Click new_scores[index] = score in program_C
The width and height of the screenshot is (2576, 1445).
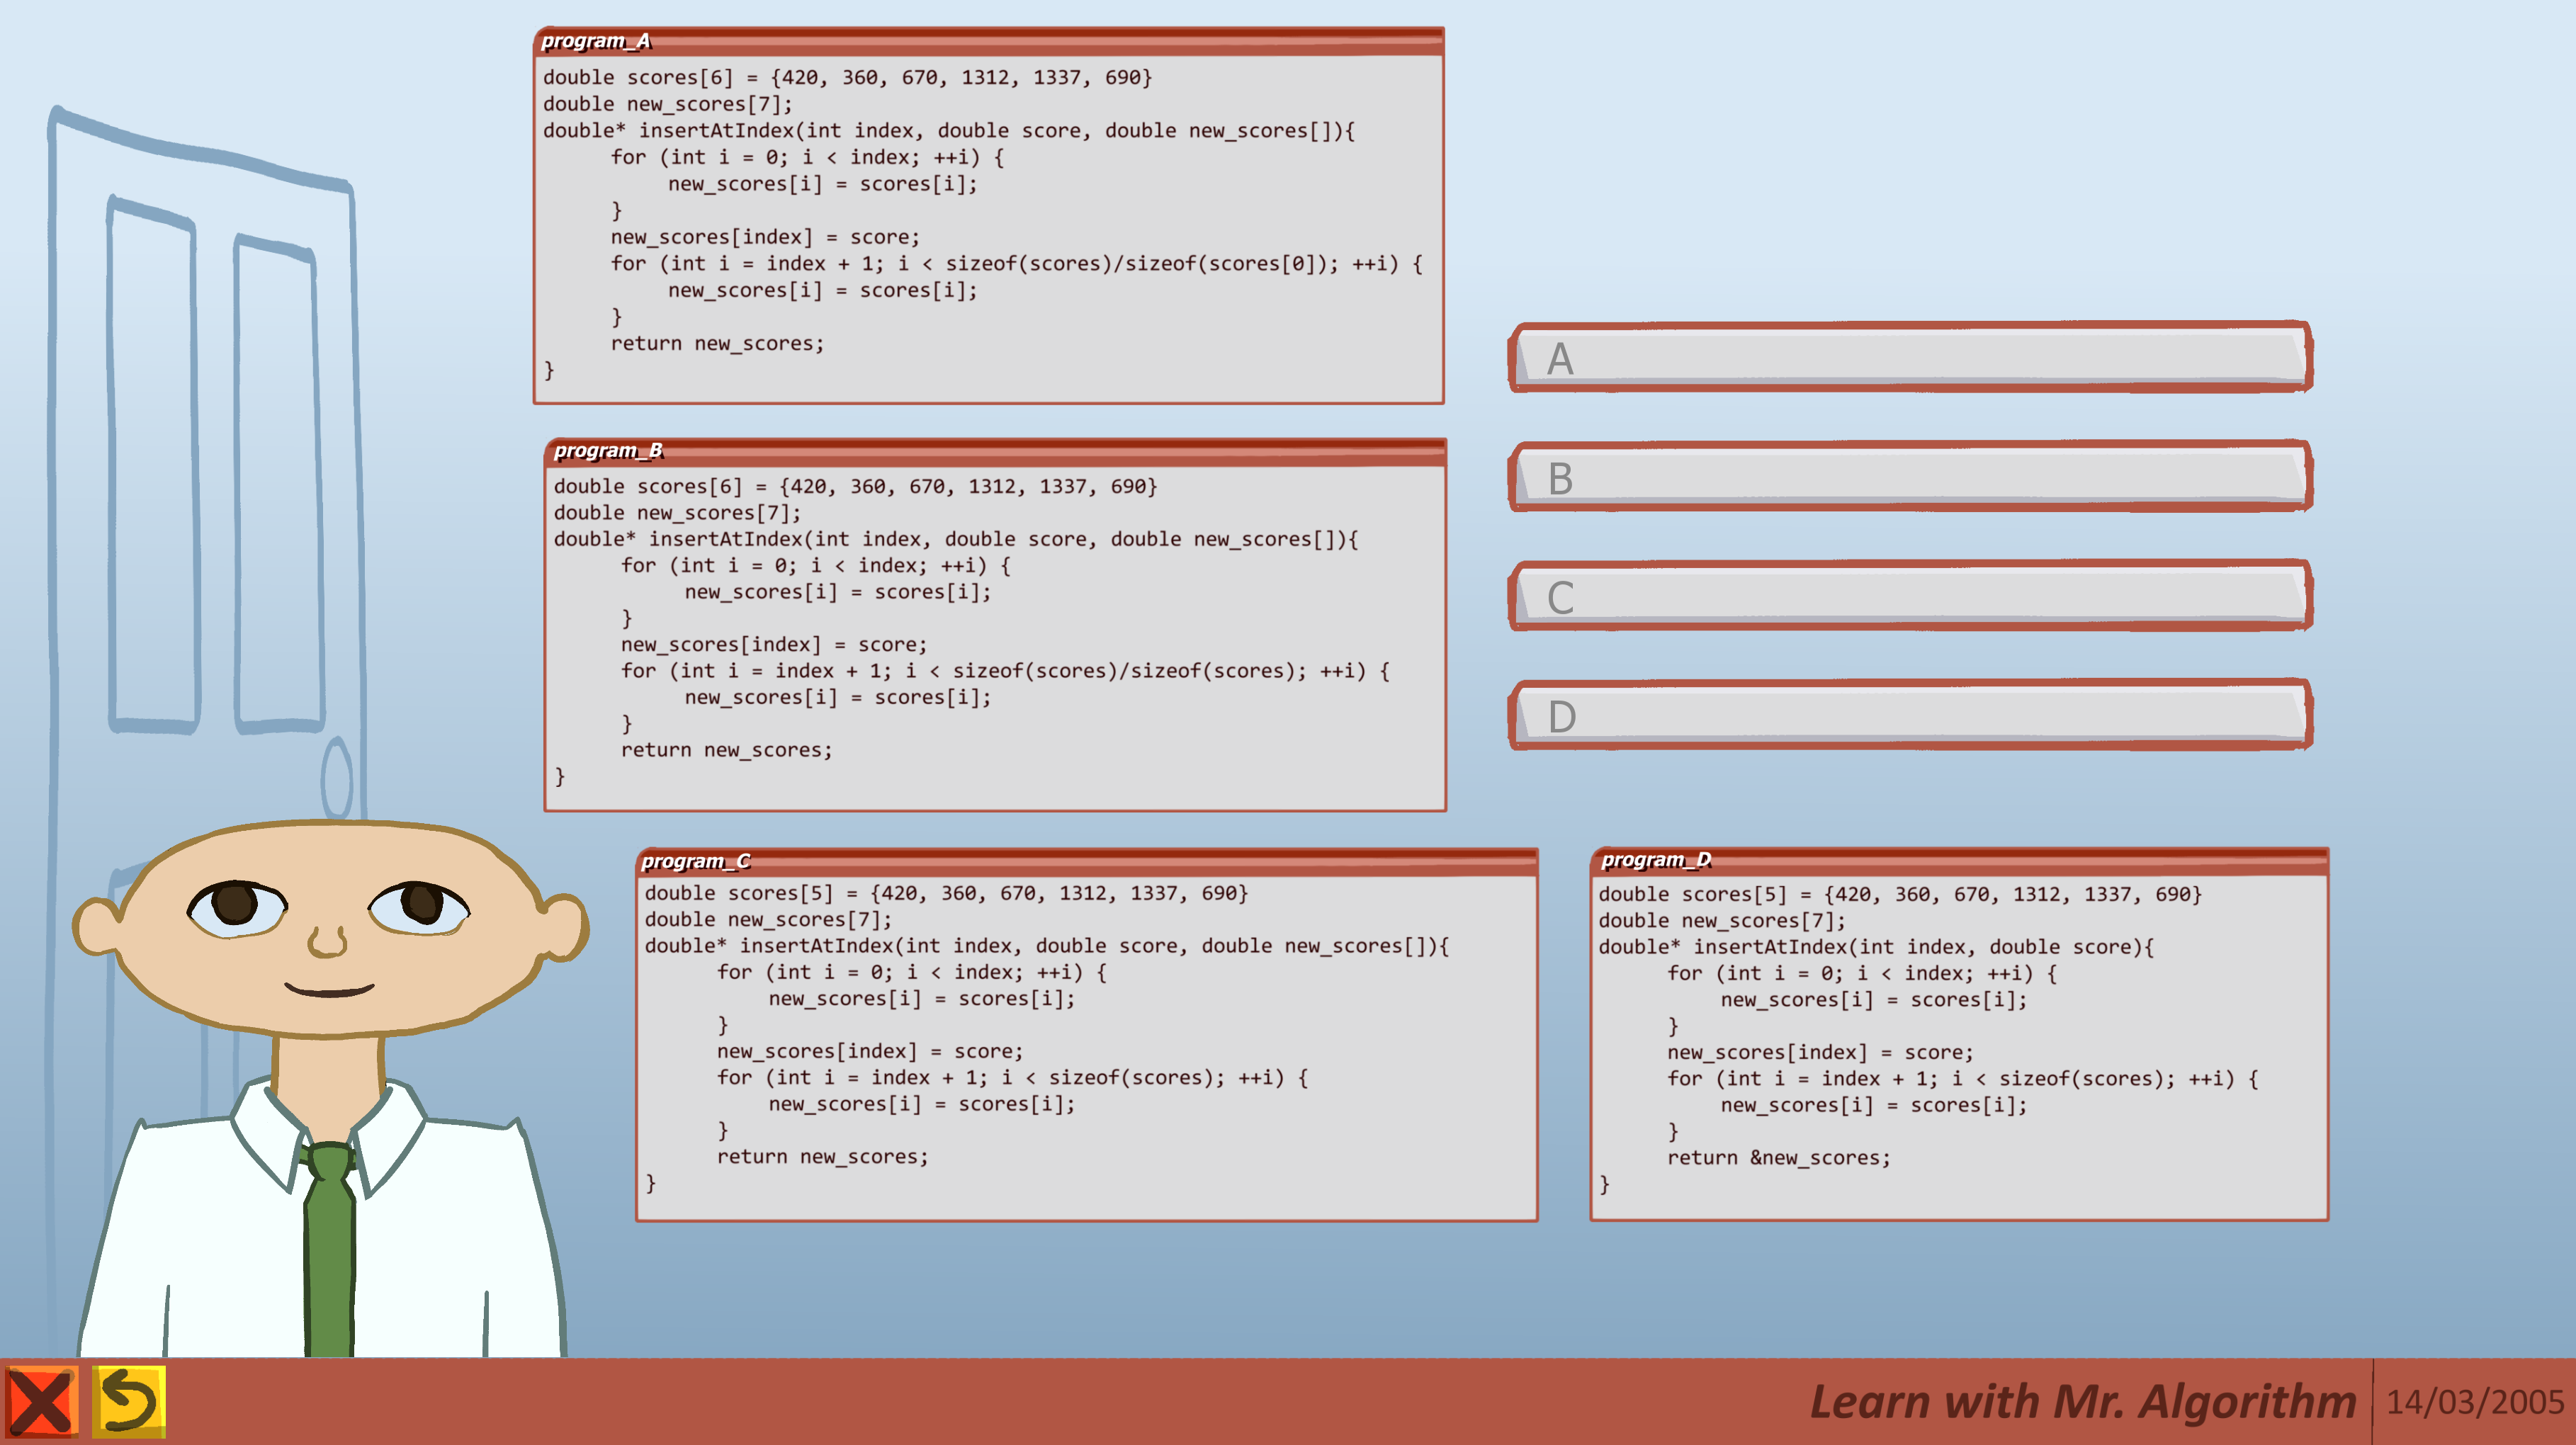[x=869, y=1051]
